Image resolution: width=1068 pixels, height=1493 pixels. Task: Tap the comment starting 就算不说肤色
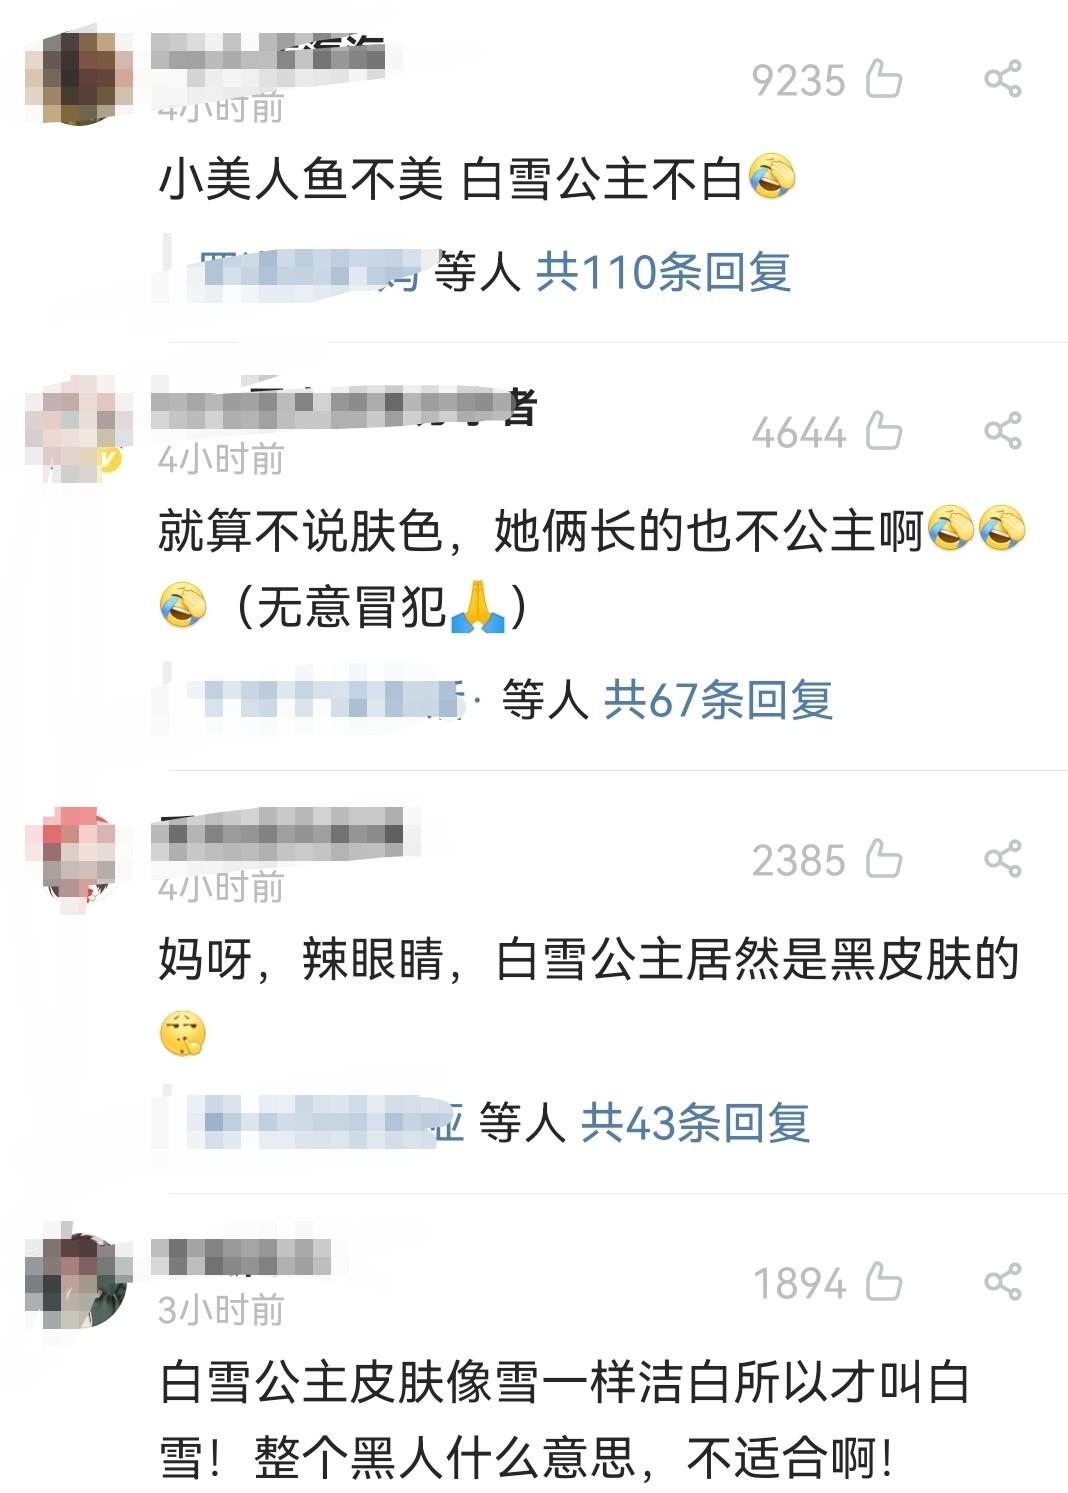point(592,568)
